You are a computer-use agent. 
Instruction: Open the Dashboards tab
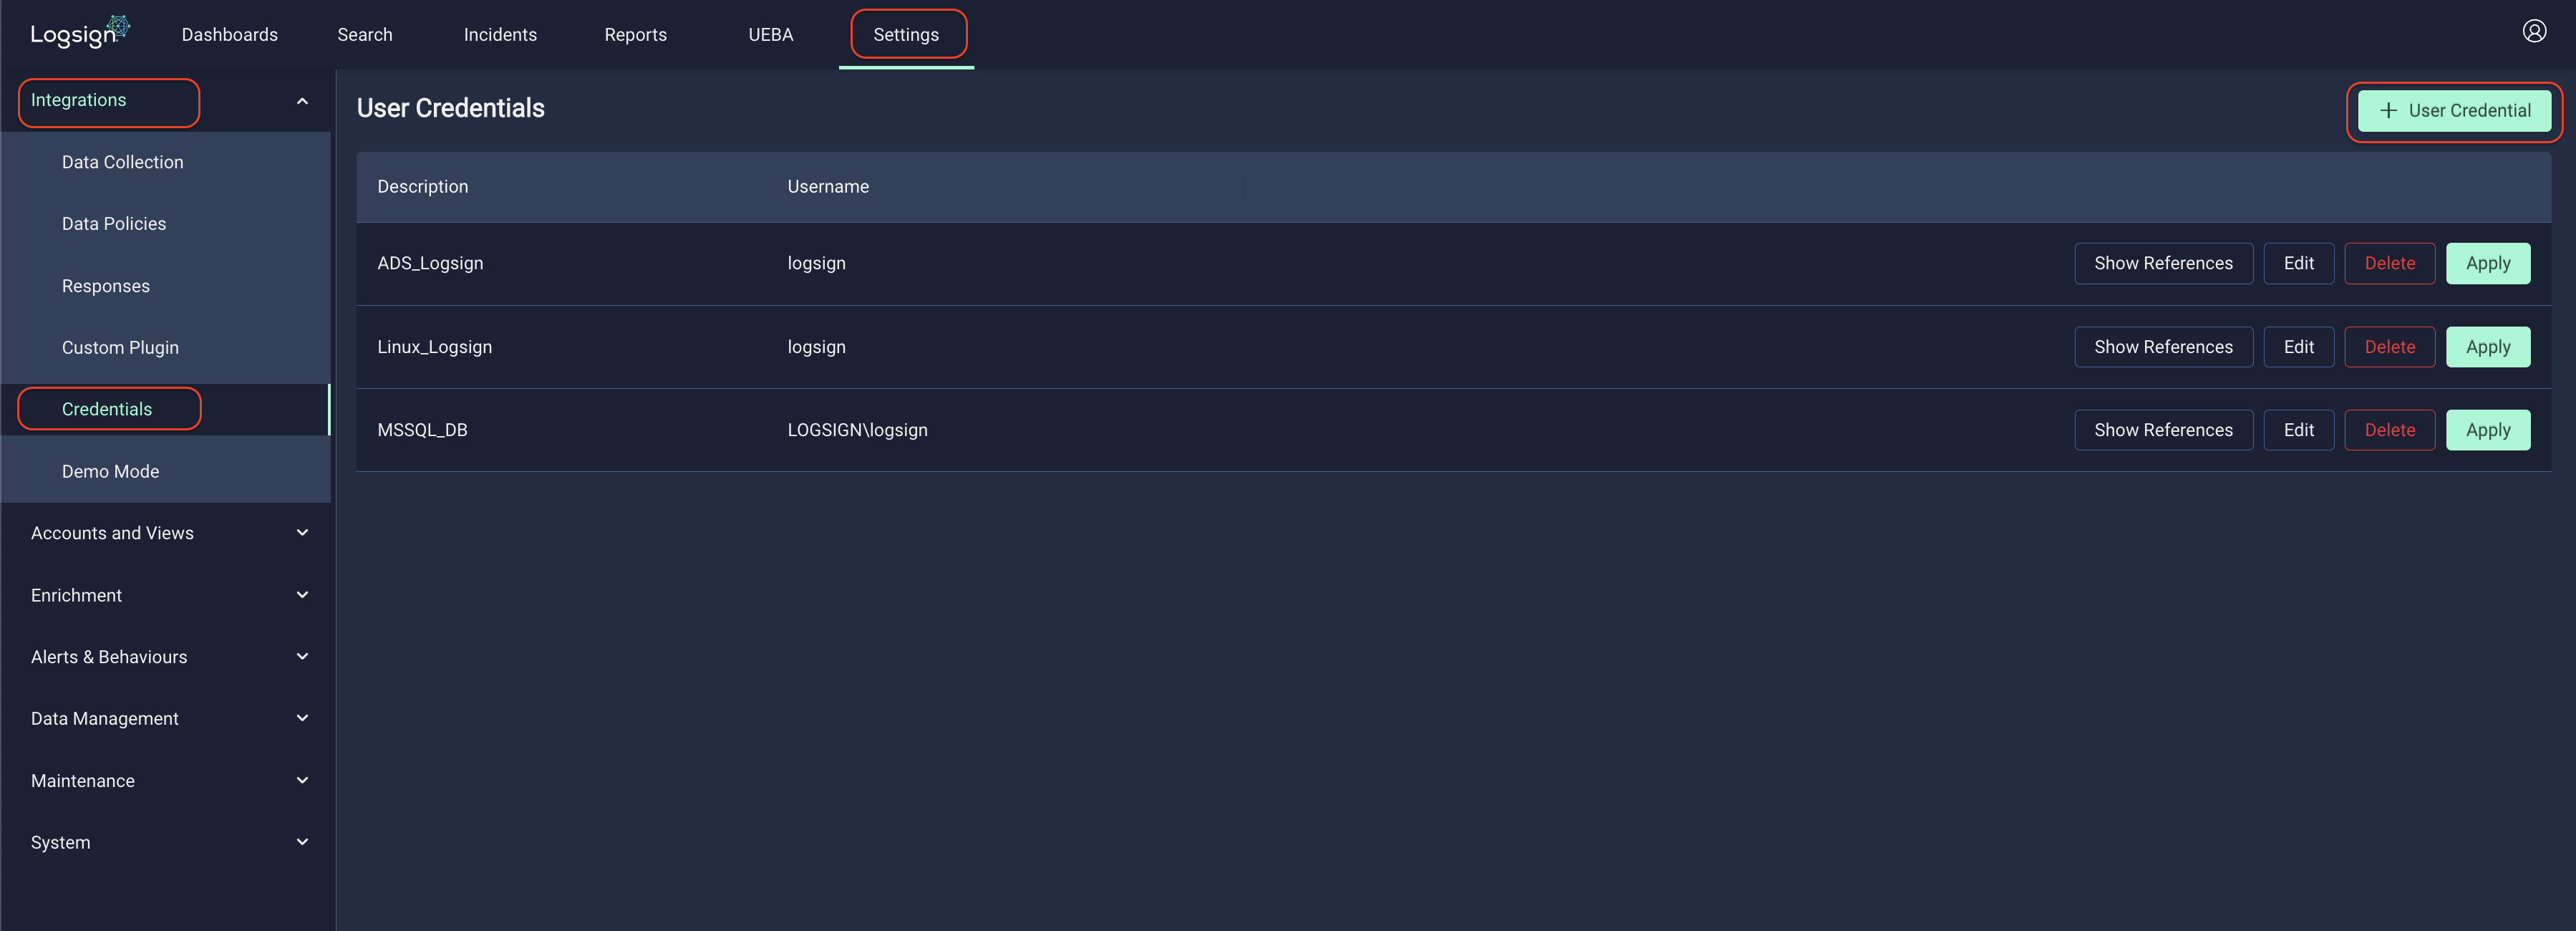pos(230,35)
